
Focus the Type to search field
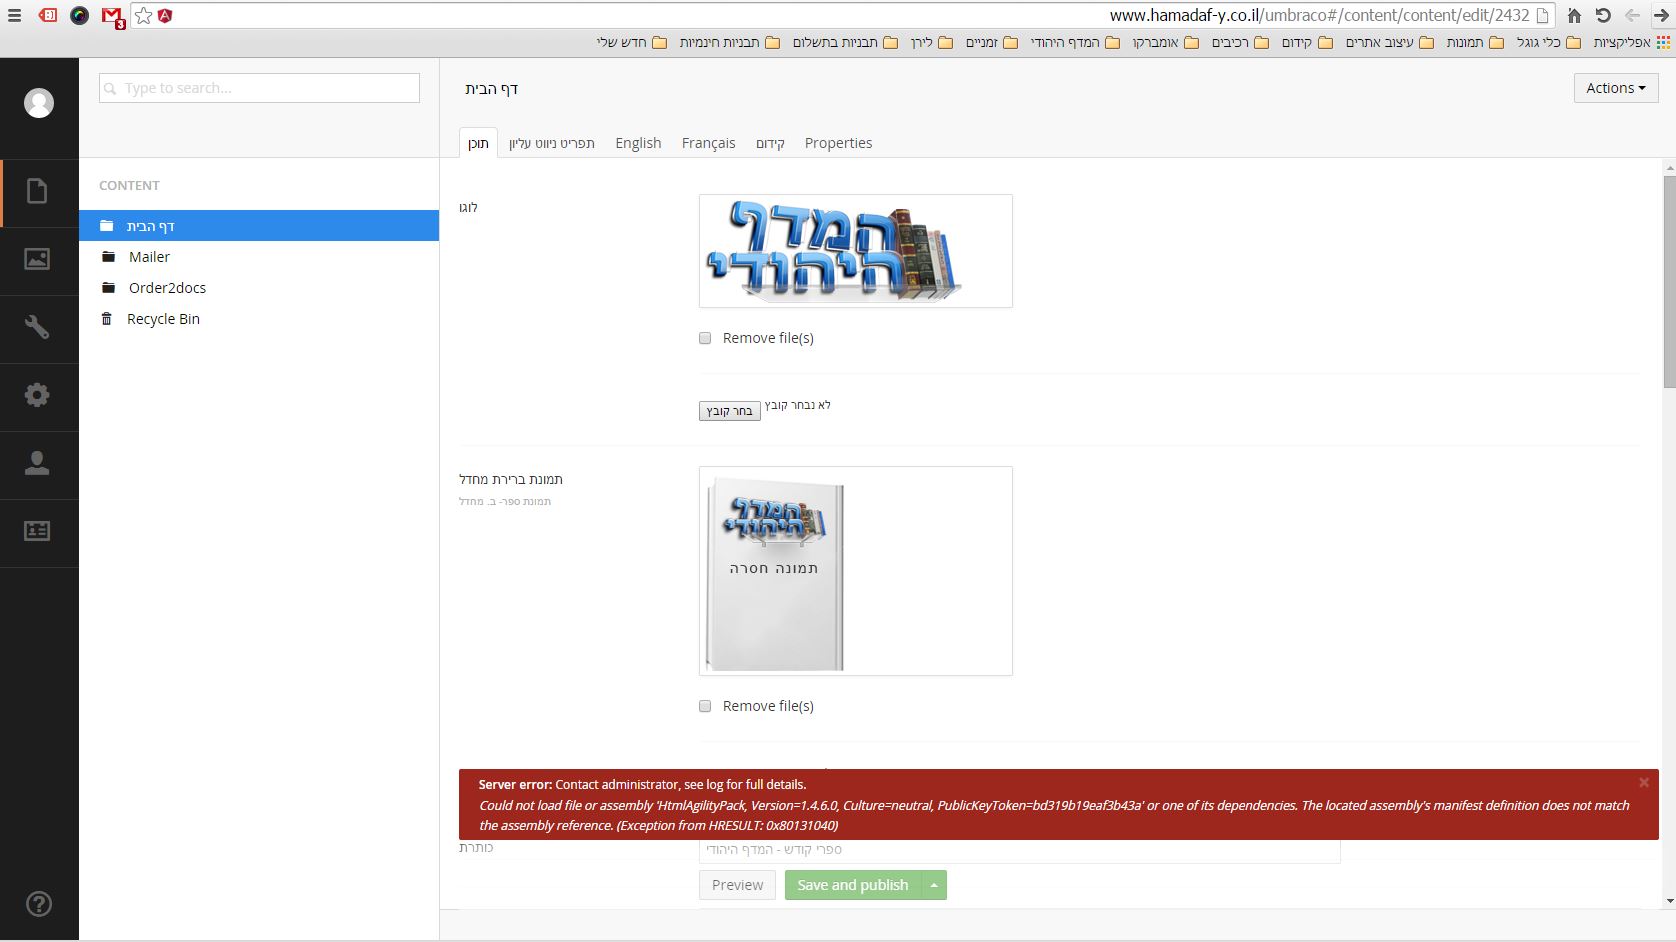coord(259,88)
